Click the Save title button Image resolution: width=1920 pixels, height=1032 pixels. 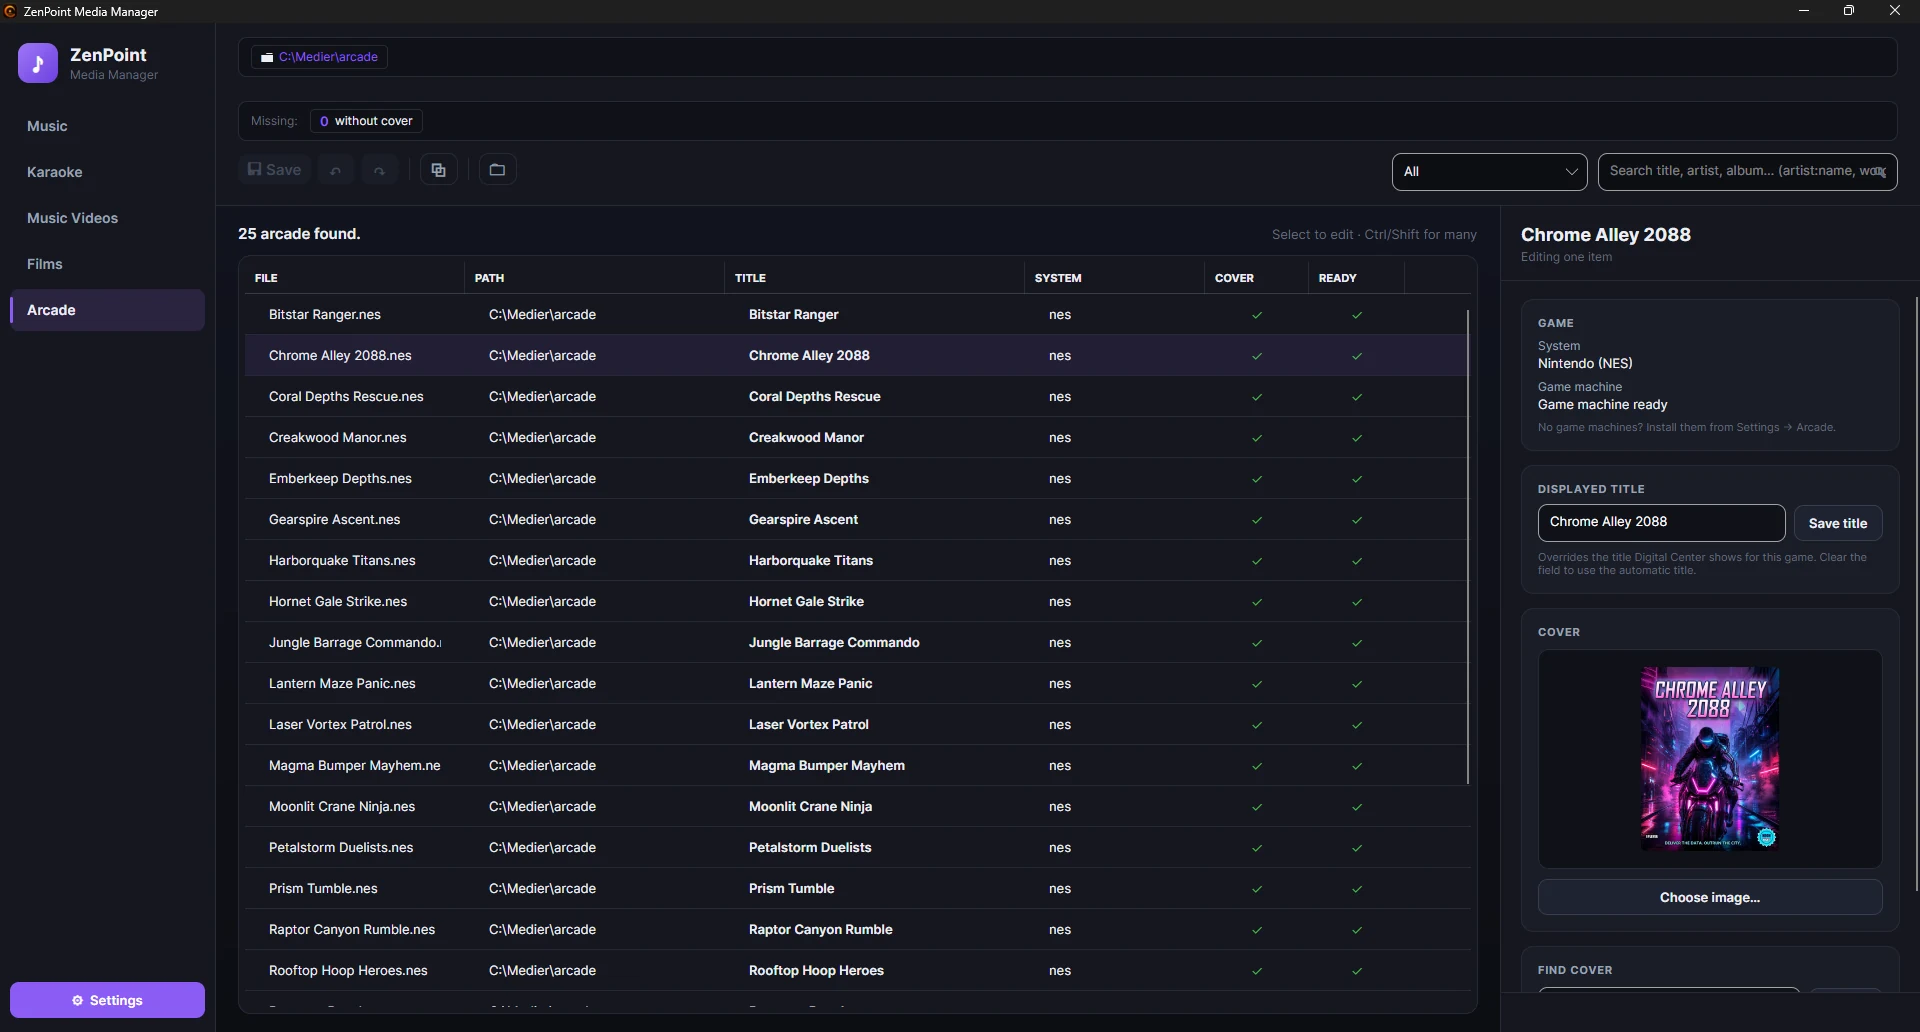click(1838, 523)
